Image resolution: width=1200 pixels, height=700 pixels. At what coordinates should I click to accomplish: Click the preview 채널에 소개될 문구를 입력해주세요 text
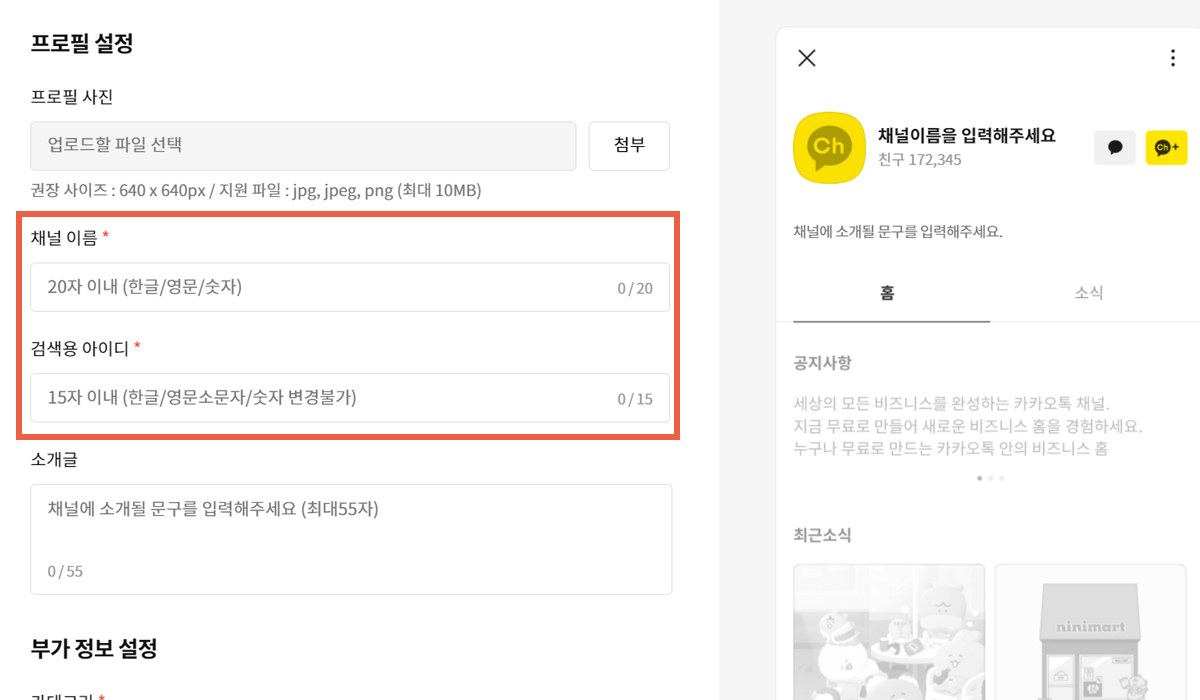coord(898,231)
